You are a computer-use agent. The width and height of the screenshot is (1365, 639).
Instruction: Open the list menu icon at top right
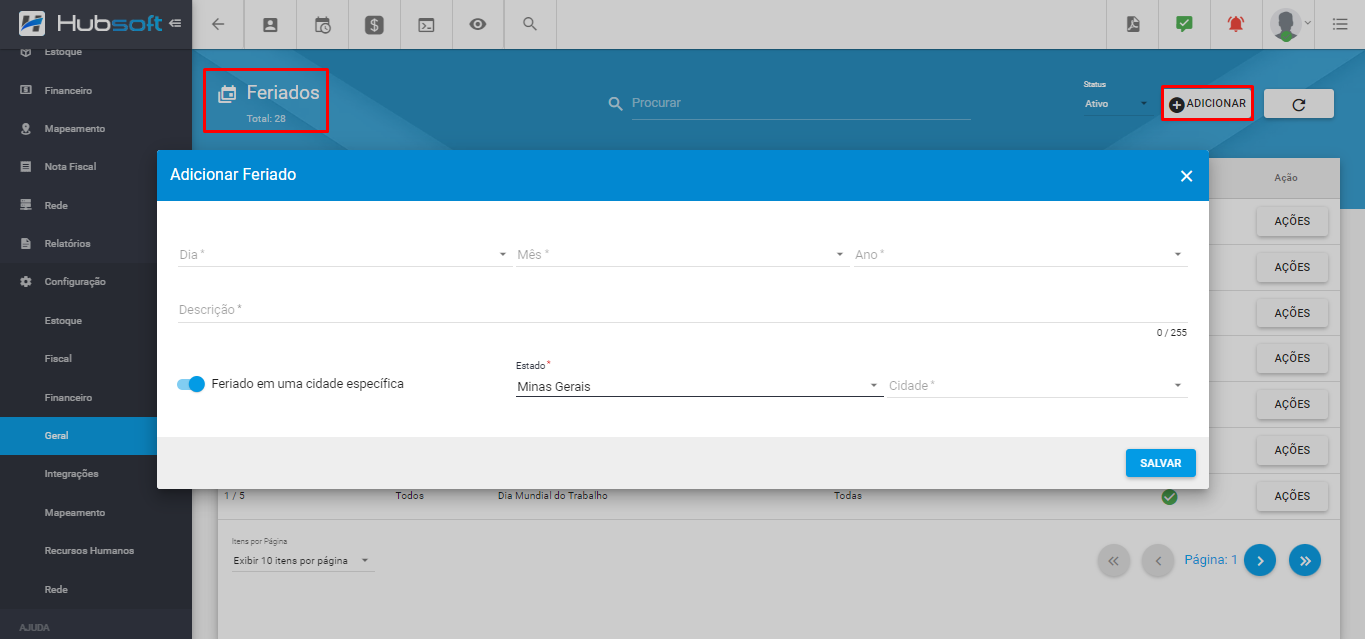[1340, 25]
